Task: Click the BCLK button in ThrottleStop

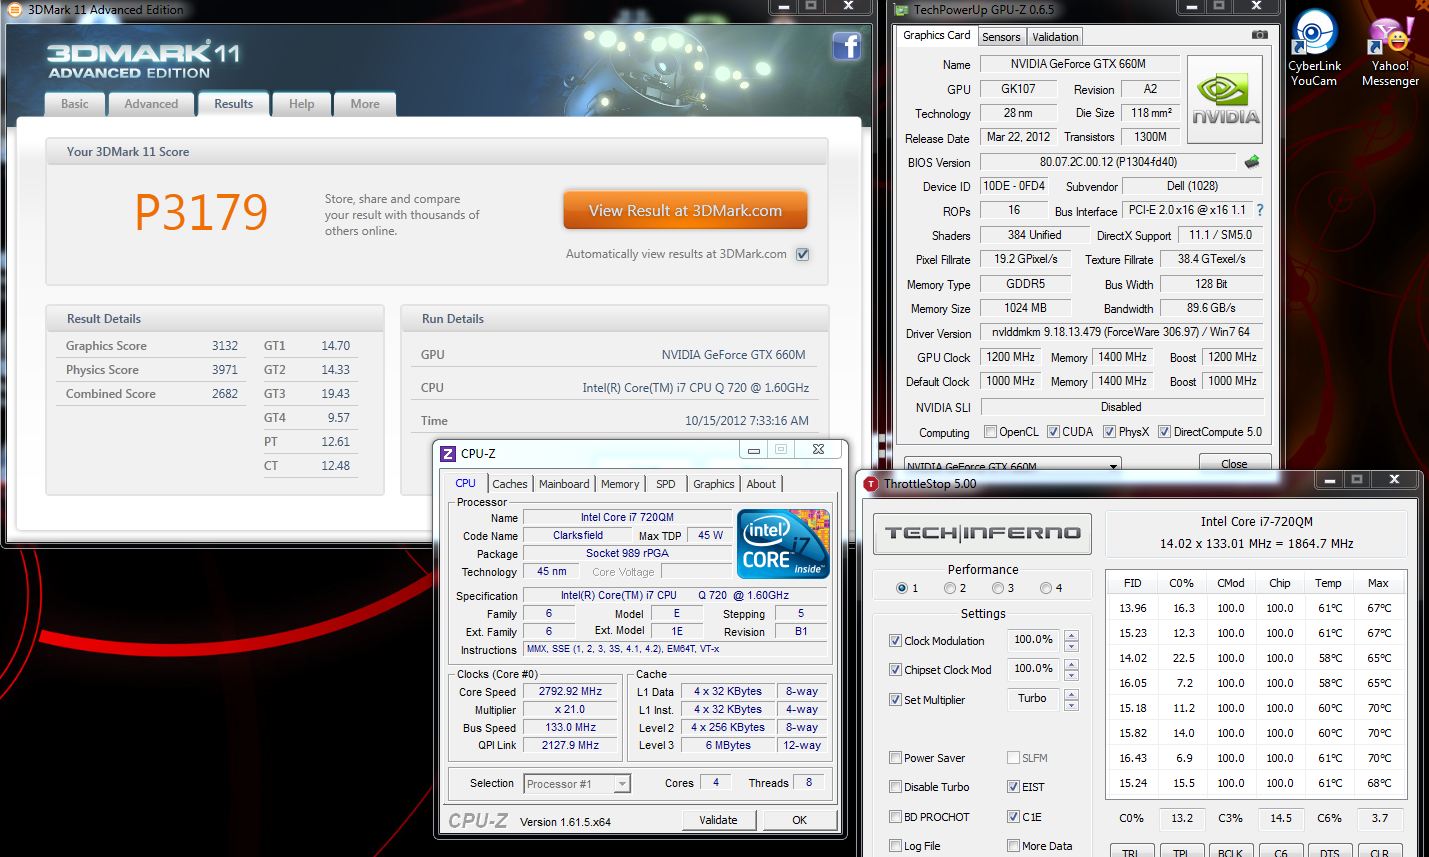Action: pos(1230,851)
